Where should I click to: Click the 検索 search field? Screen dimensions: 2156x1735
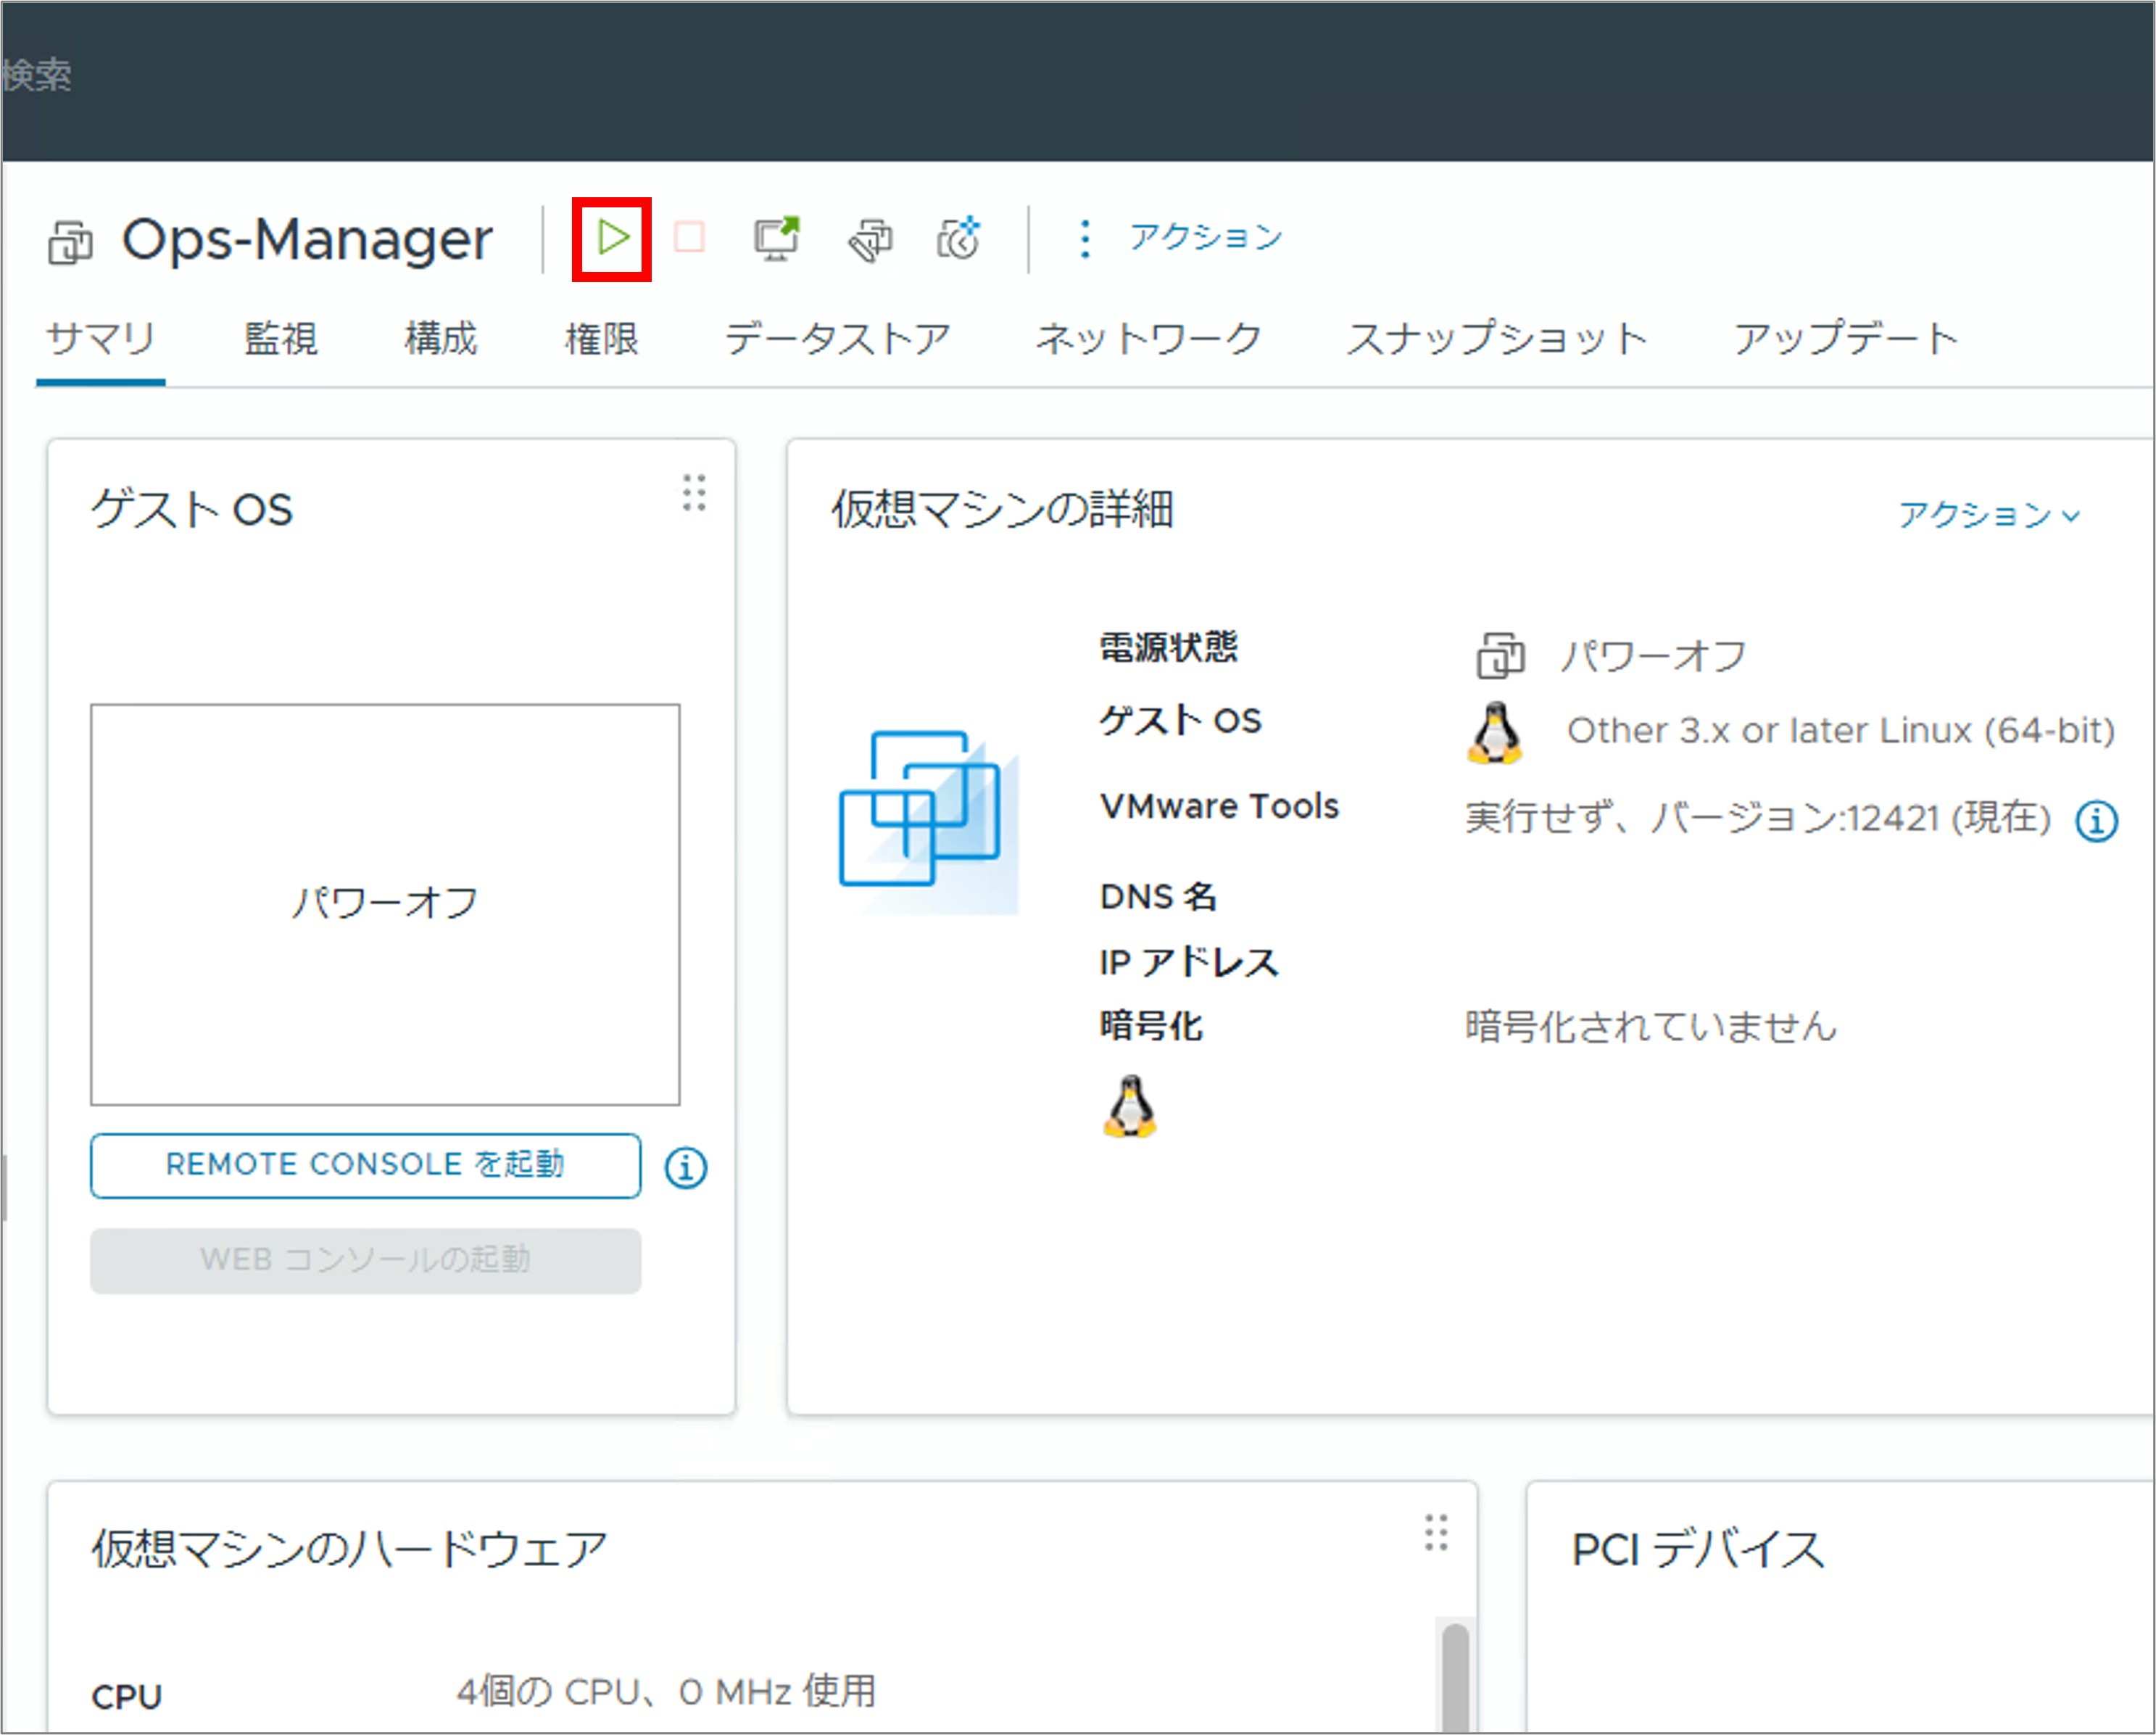click(x=36, y=75)
